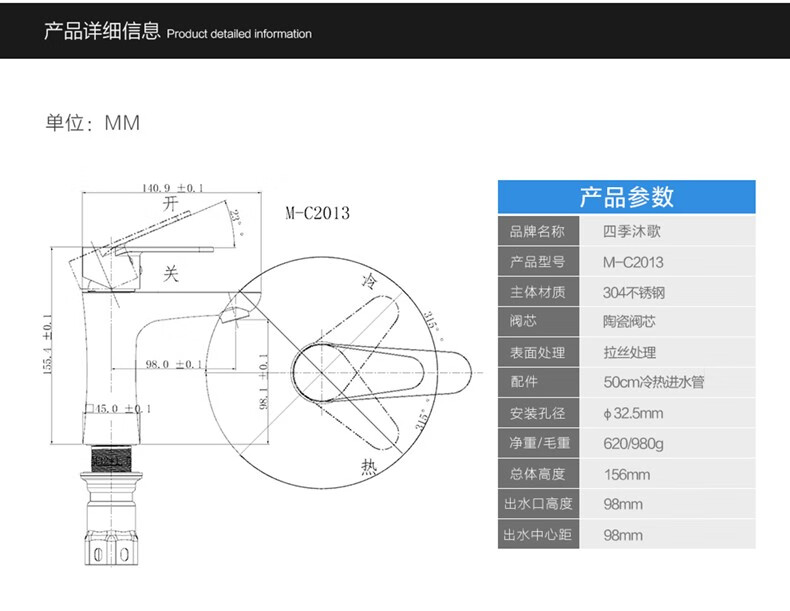This screenshot has width=790, height=611.
Task: Select the 四季沐歌 brand value
Action: [x=632, y=232]
